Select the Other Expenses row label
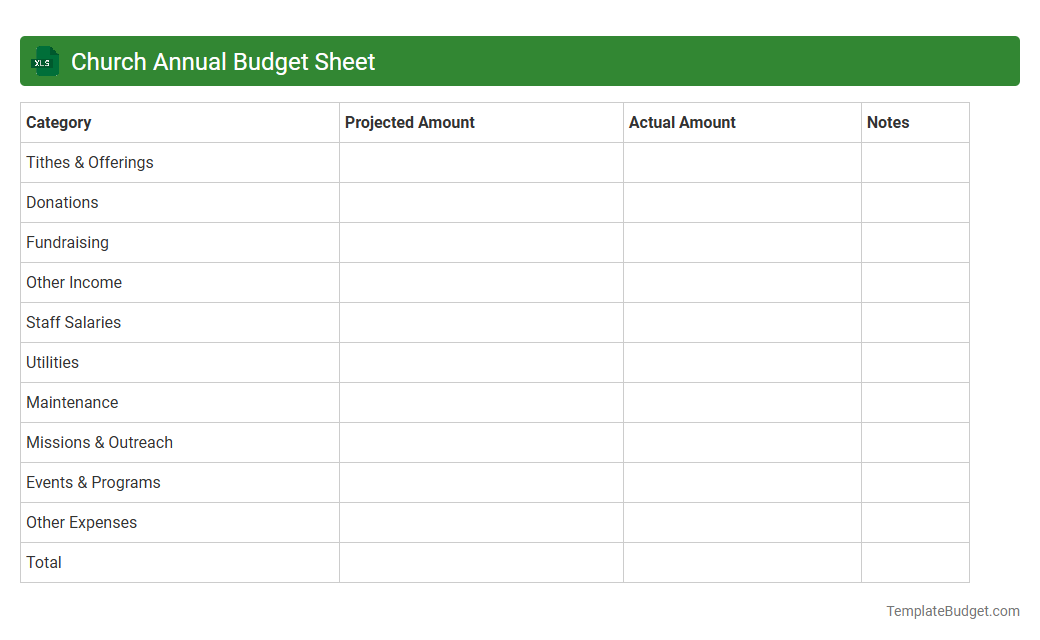1040x640 pixels. coord(81,522)
